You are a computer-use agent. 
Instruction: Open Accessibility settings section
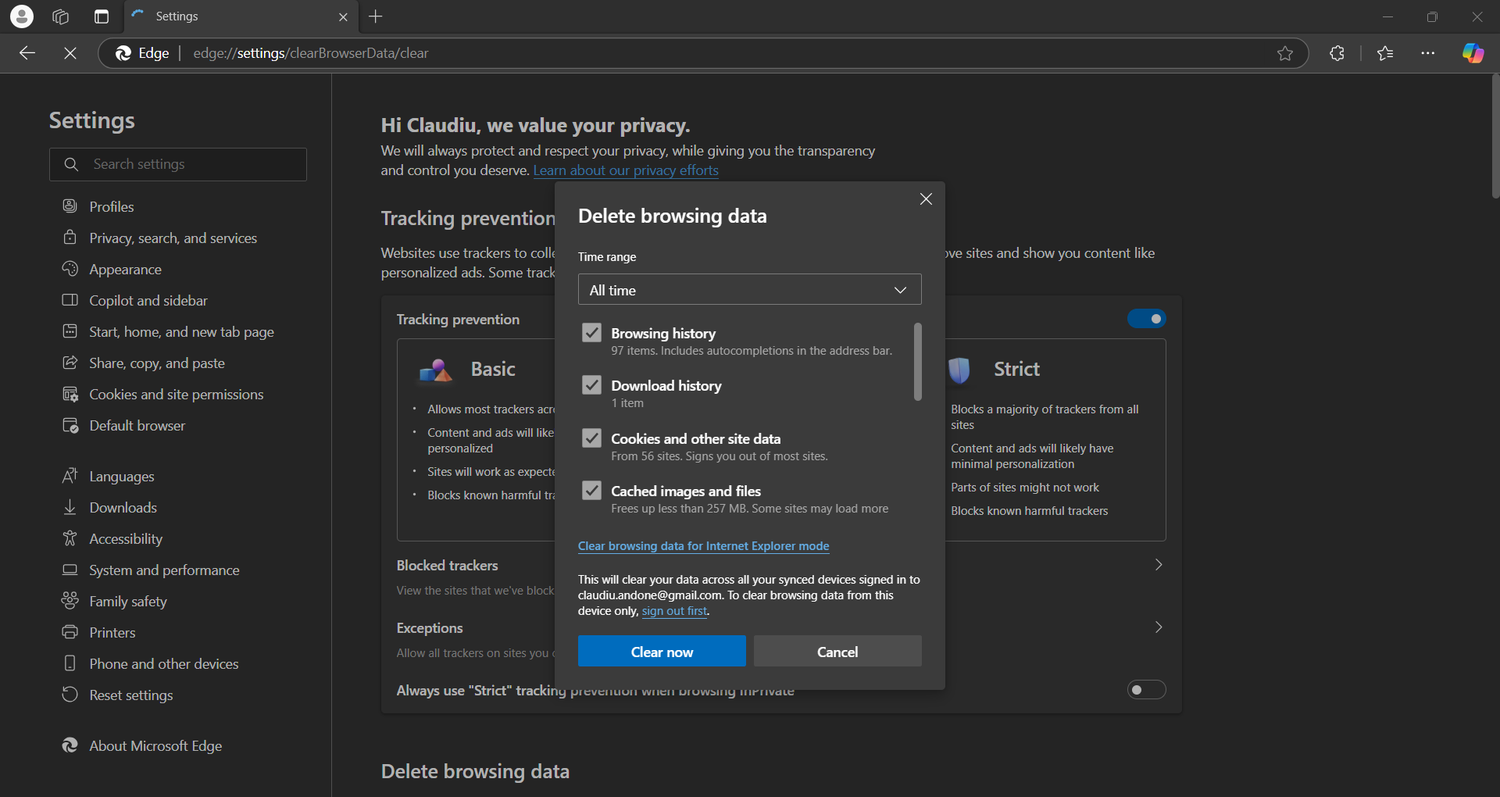tap(125, 539)
